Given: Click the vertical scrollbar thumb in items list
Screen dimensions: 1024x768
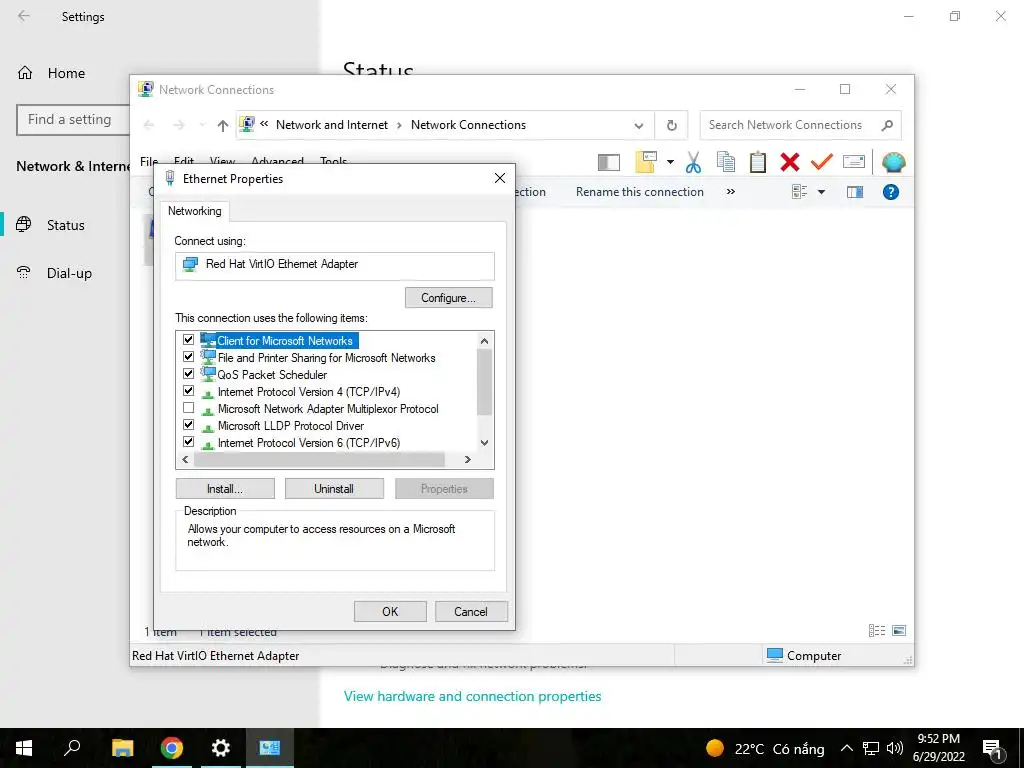Looking at the screenshot, I should pyautogui.click(x=484, y=382).
